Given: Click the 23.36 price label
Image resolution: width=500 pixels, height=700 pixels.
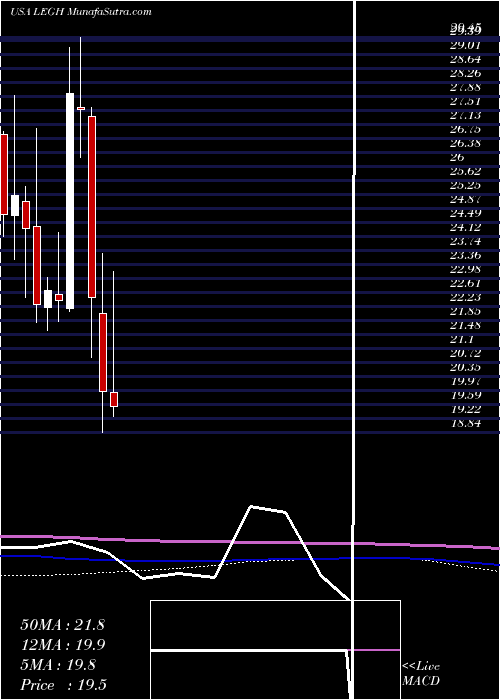Looking at the screenshot, I should coord(465,255).
